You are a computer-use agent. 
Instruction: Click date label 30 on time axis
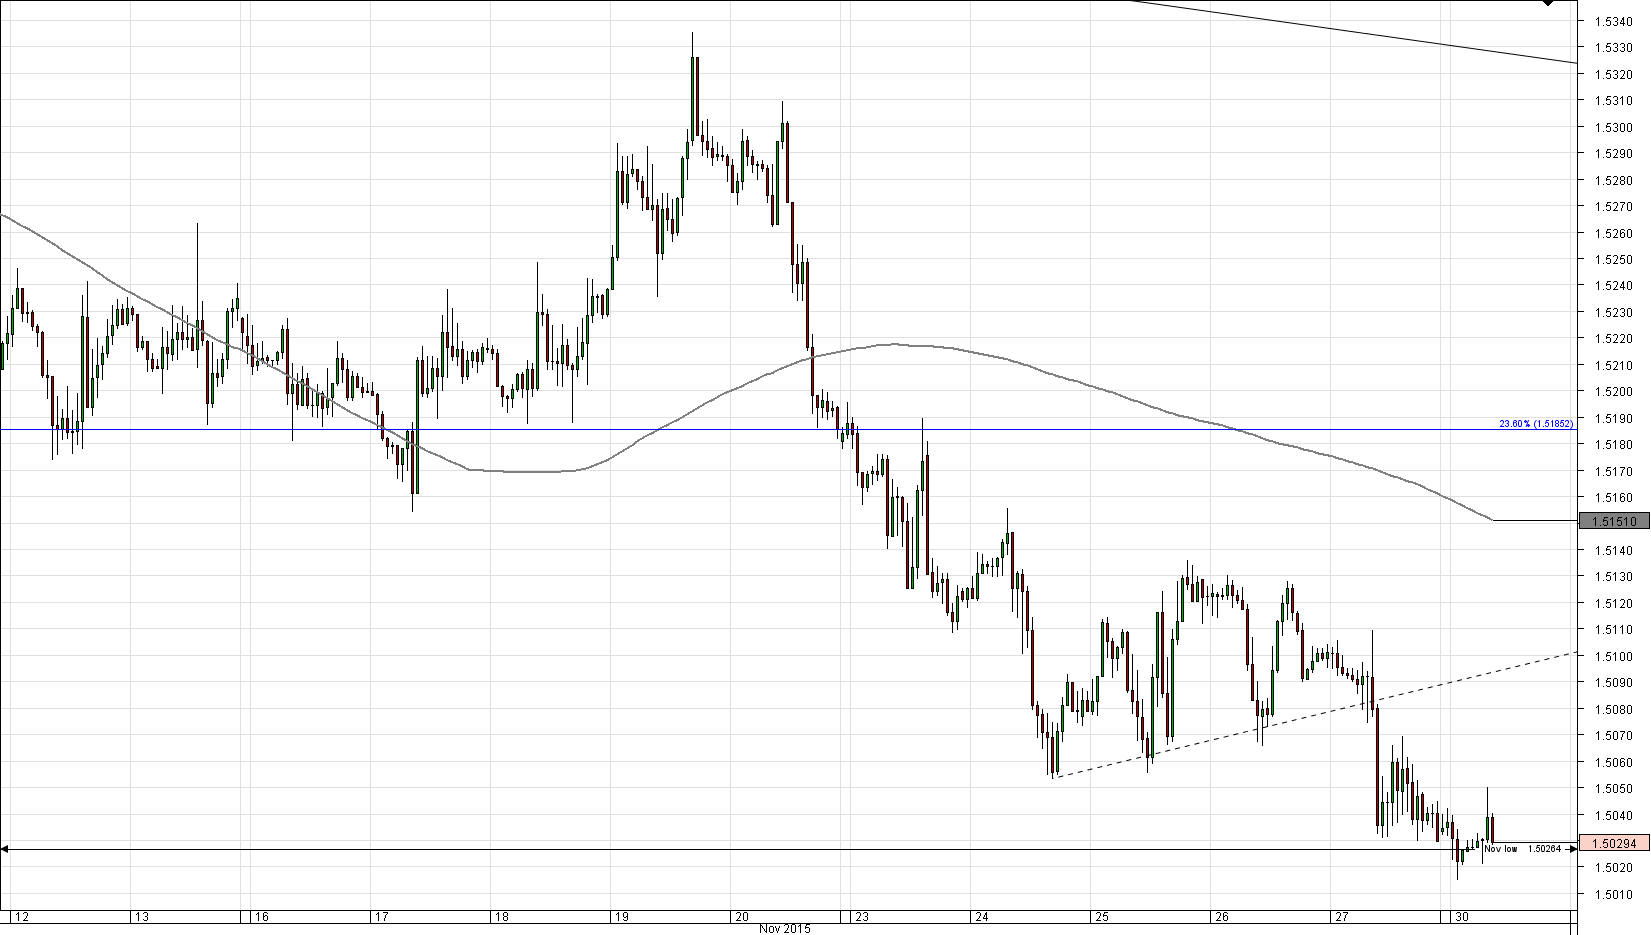(x=1461, y=916)
